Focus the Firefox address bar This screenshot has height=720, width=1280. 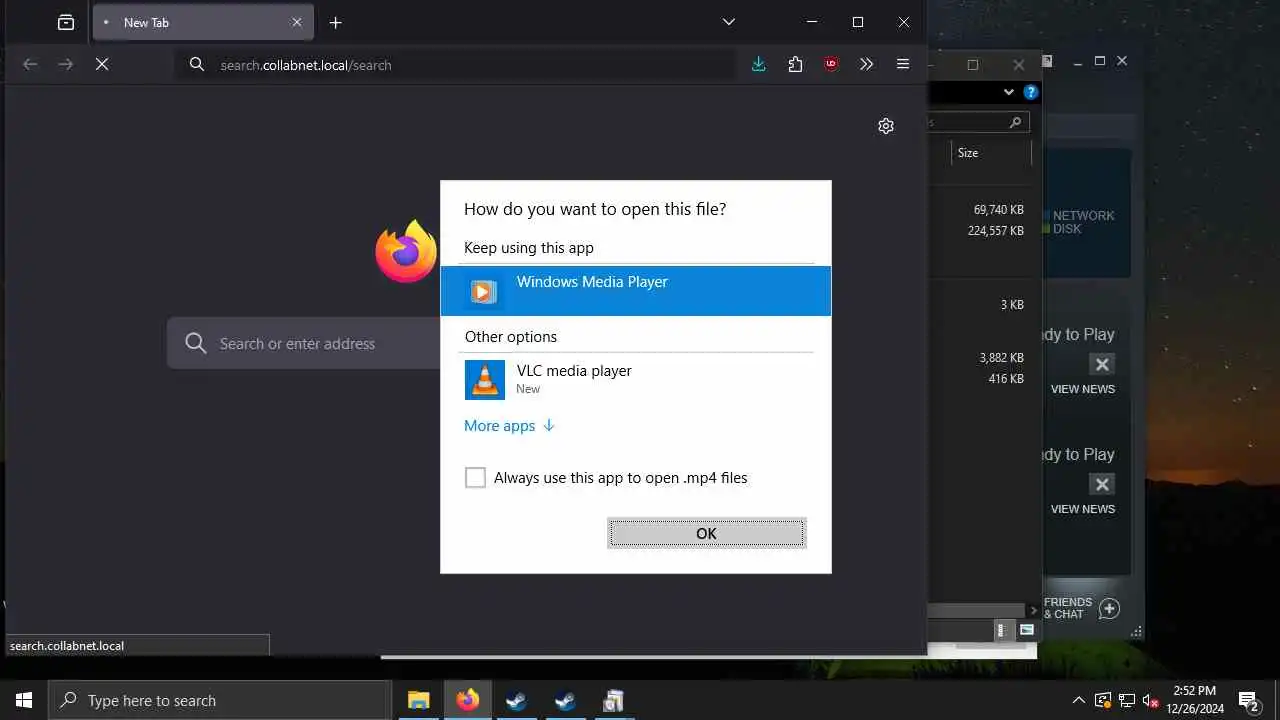point(455,65)
